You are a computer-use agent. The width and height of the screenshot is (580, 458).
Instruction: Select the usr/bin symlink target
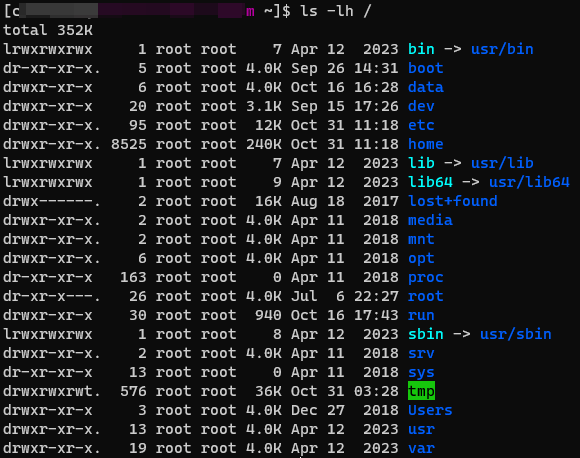click(x=502, y=49)
